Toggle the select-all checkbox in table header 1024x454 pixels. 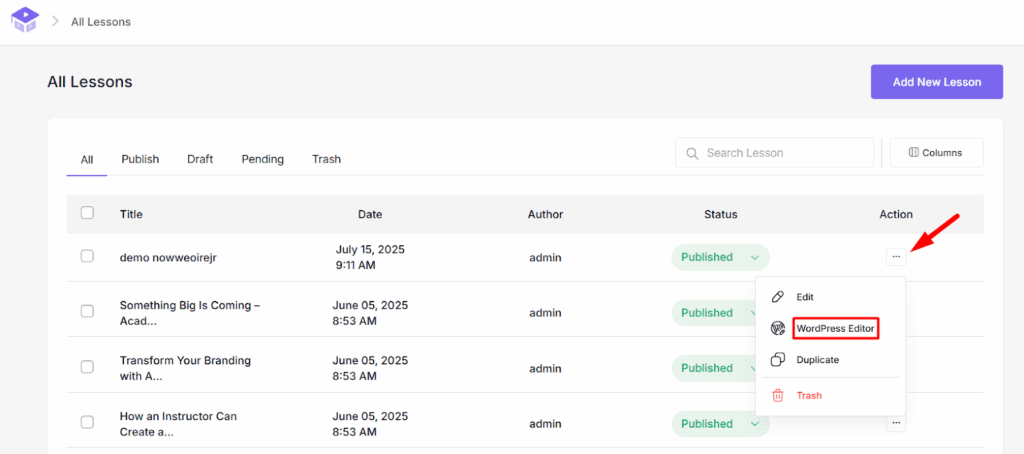pos(87,213)
